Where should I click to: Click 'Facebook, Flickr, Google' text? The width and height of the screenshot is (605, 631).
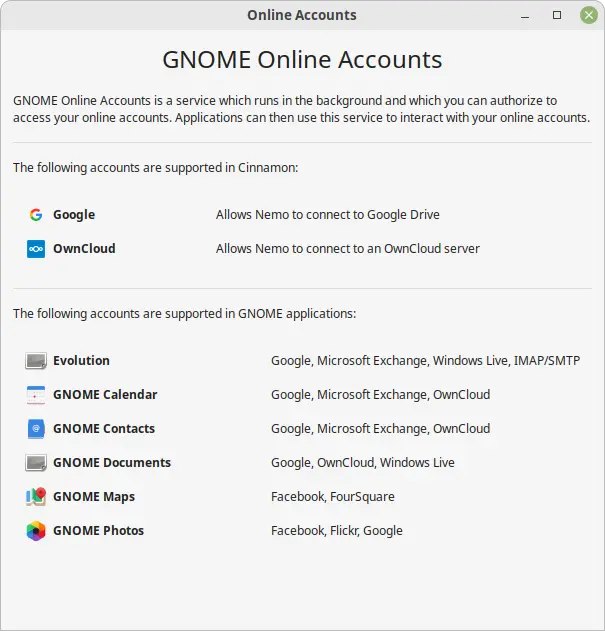(337, 531)
